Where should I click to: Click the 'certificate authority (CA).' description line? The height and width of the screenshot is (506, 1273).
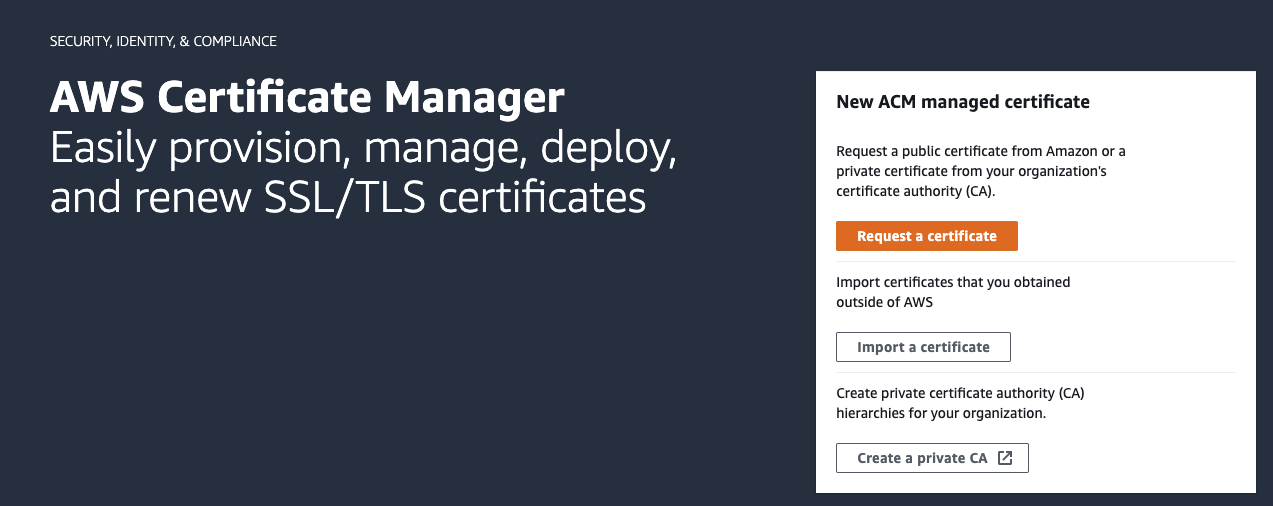tap(916, 191)
